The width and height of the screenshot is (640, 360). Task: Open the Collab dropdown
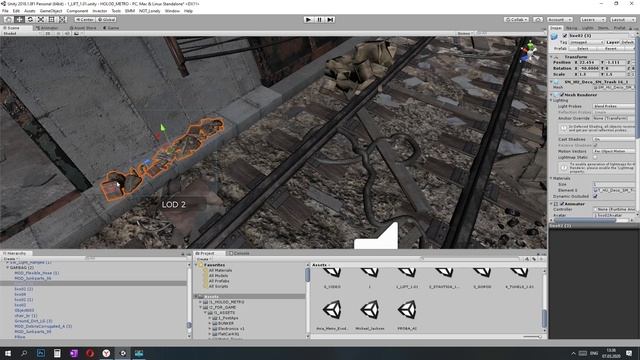click(516, 19)
